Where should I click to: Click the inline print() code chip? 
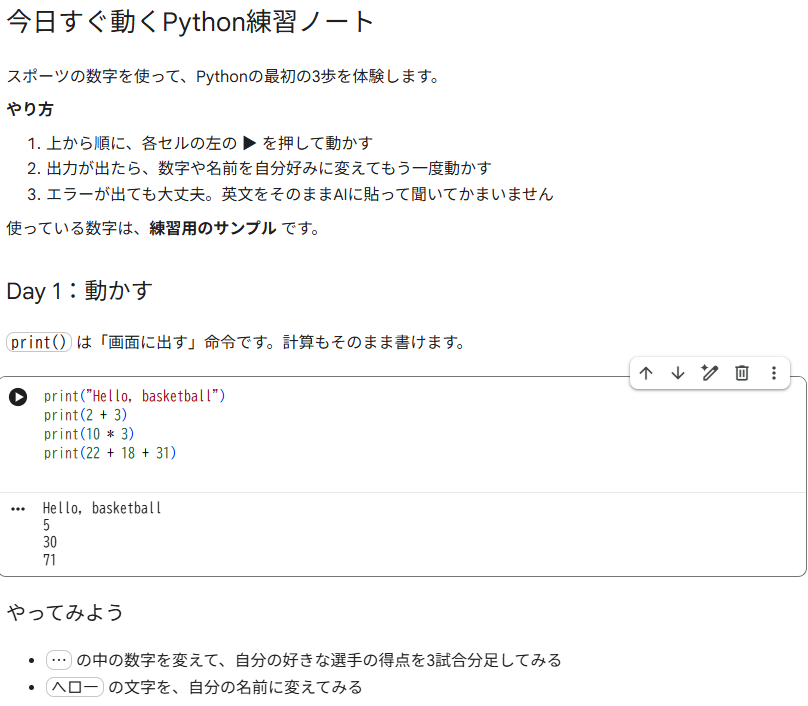click(x=39, y=342)
